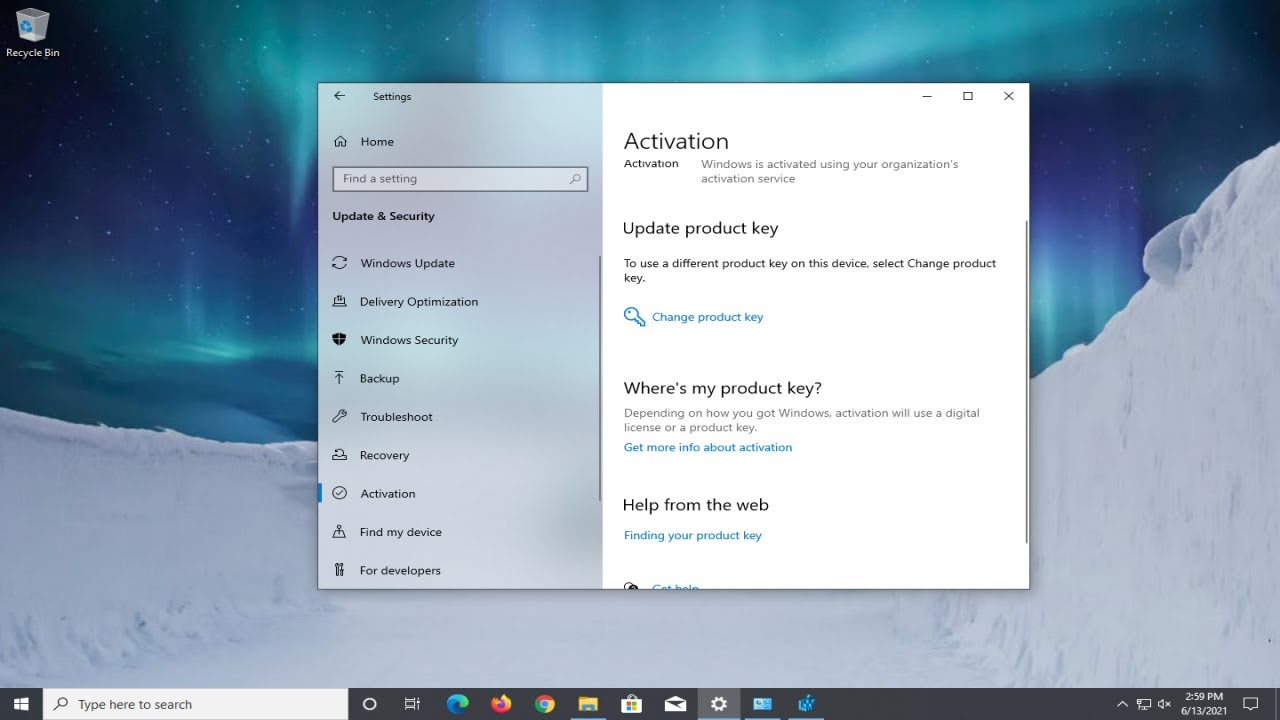Open the Recycle Bin desktop icon
Image resolution: width=1280 pixels, height=720 pixels.
(x=33, y=33)
